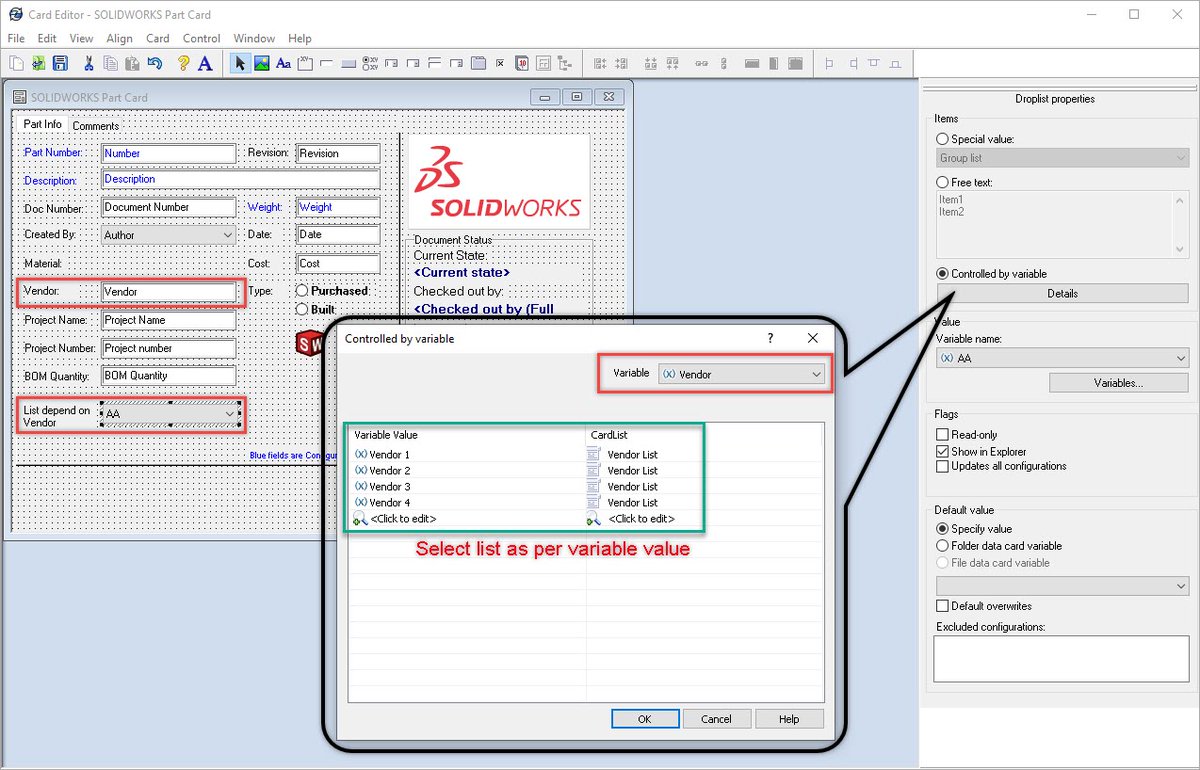The height and width of the screenshot is (770, 1200).
Task: Click Vendor List beside Vendor 1
Action: 632,454
